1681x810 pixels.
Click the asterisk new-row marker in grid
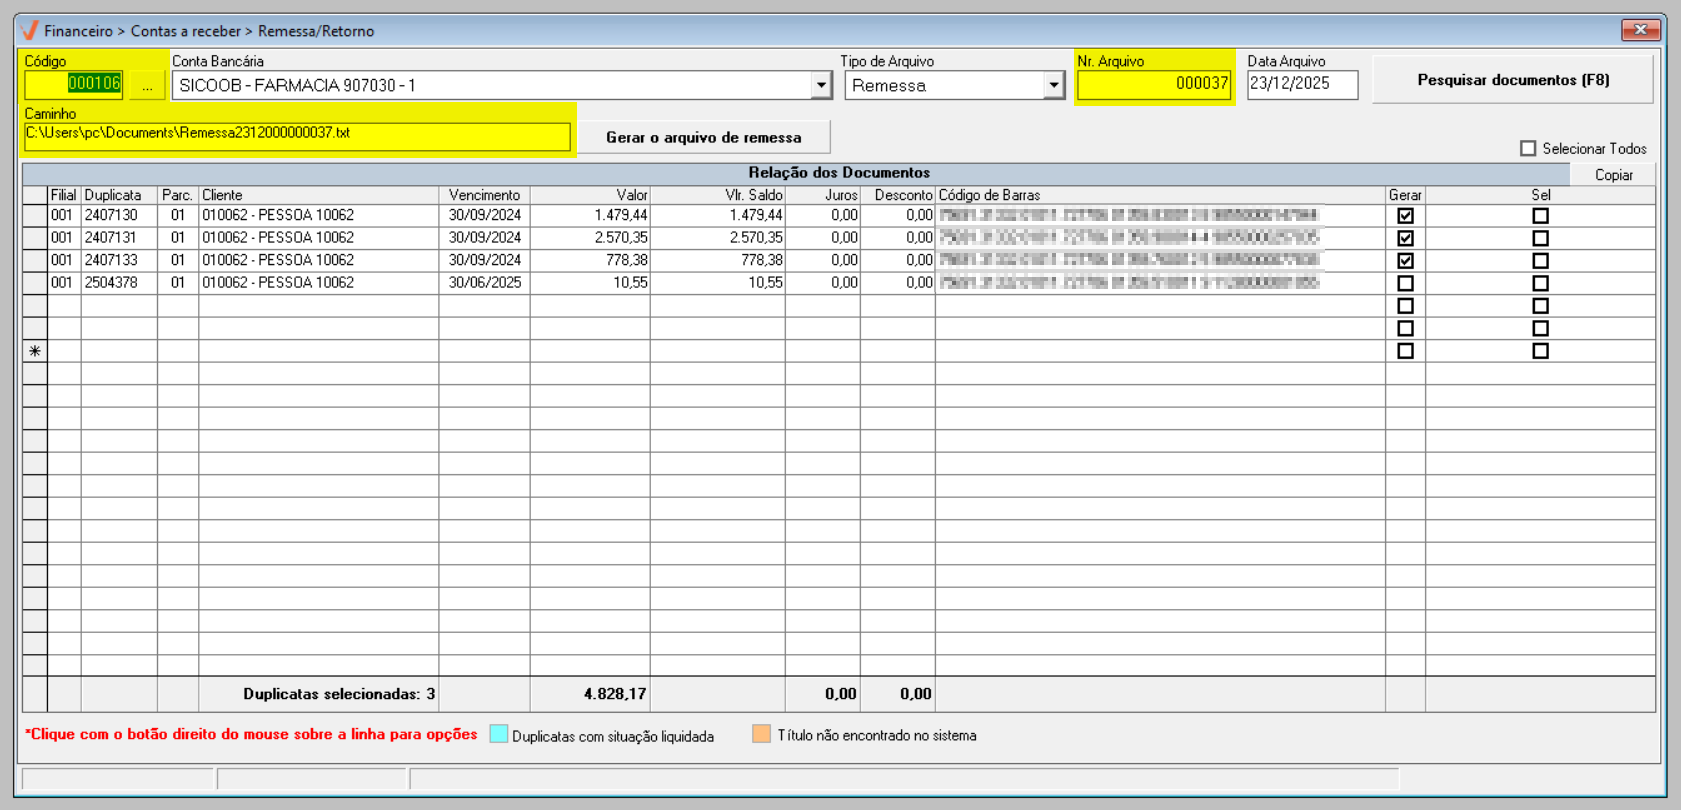[x=35, y=351]
